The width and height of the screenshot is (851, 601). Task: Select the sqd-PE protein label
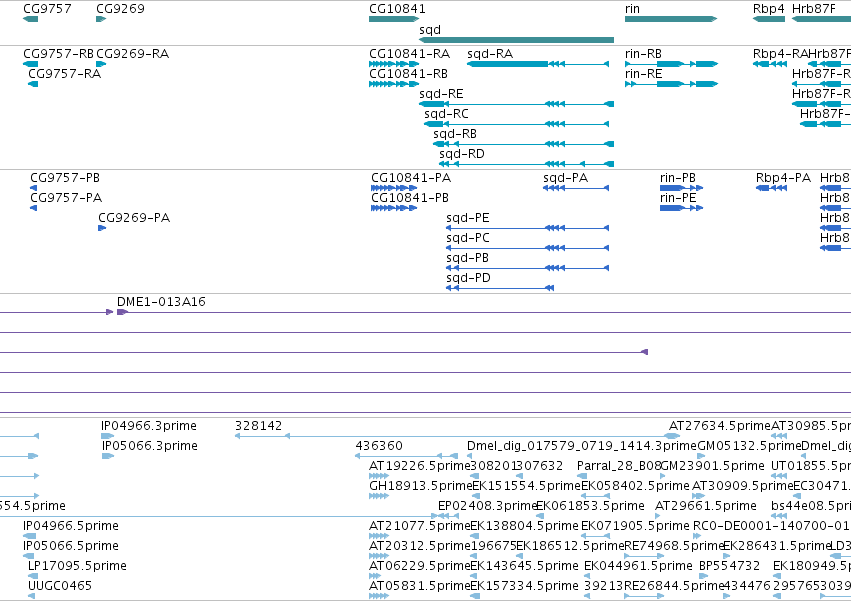(468, 218)
